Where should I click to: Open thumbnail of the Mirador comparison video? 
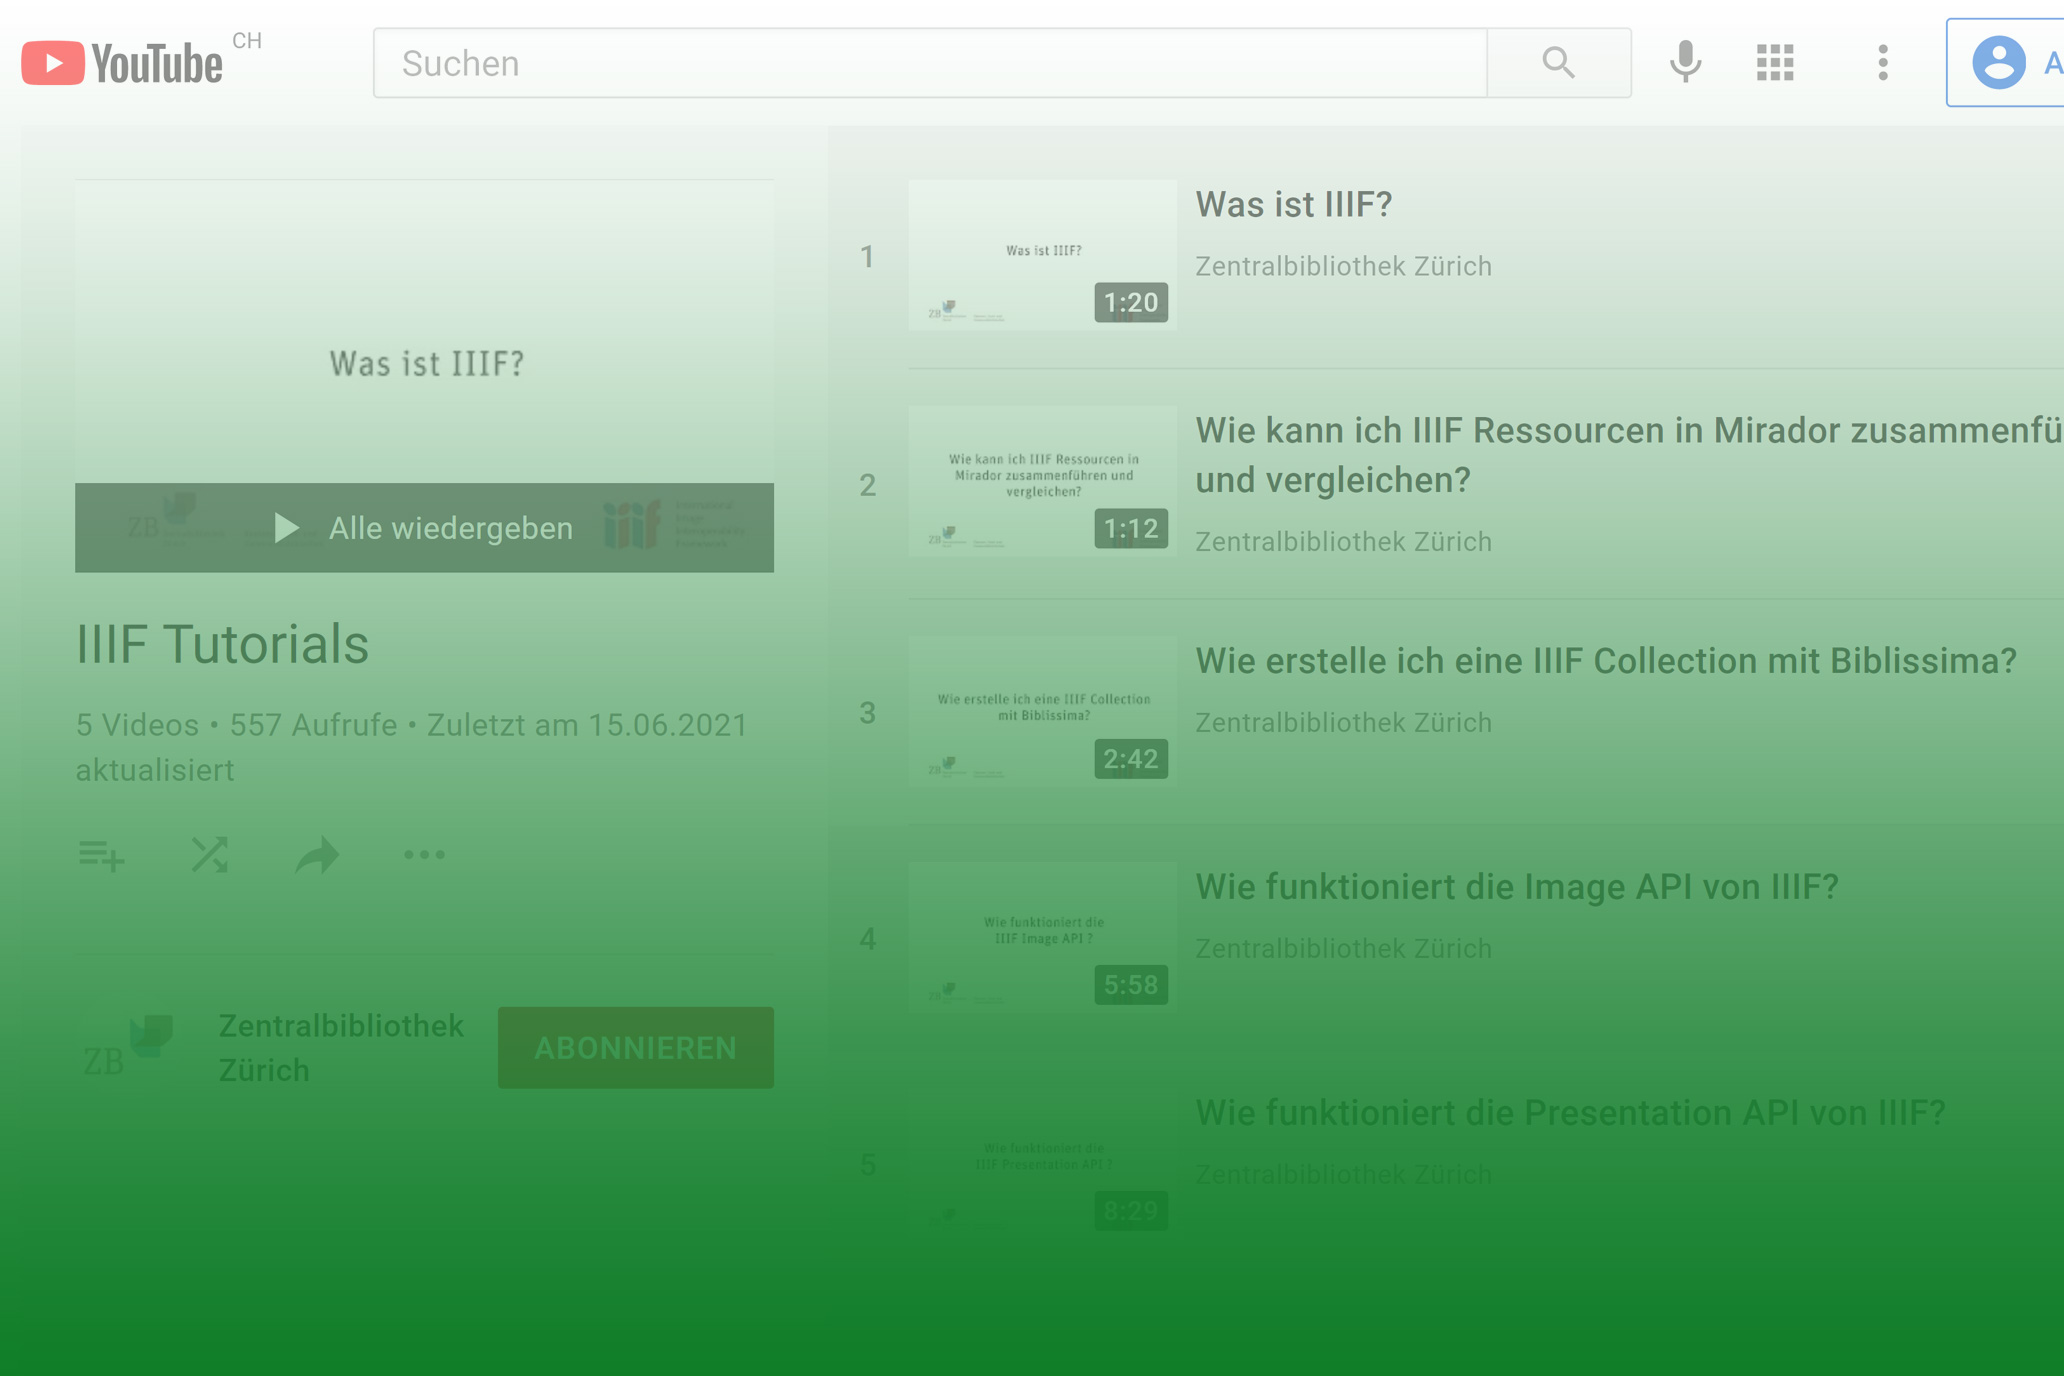coord(1042,481)
